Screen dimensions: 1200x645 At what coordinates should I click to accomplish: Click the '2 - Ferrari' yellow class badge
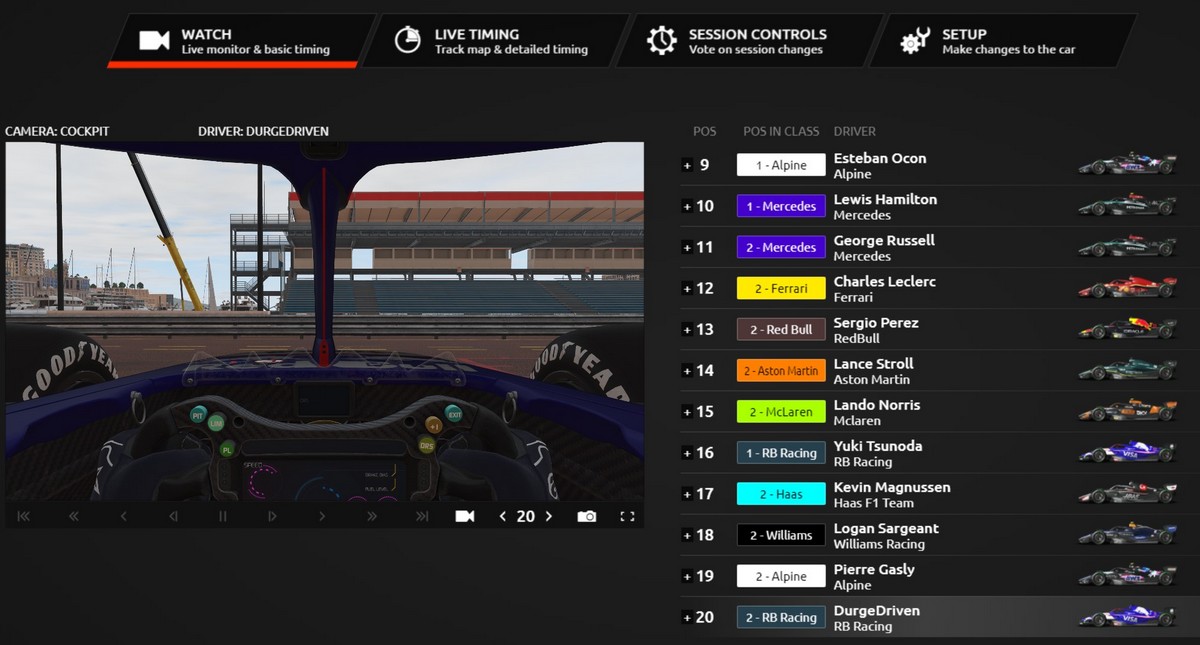[781, 288]
